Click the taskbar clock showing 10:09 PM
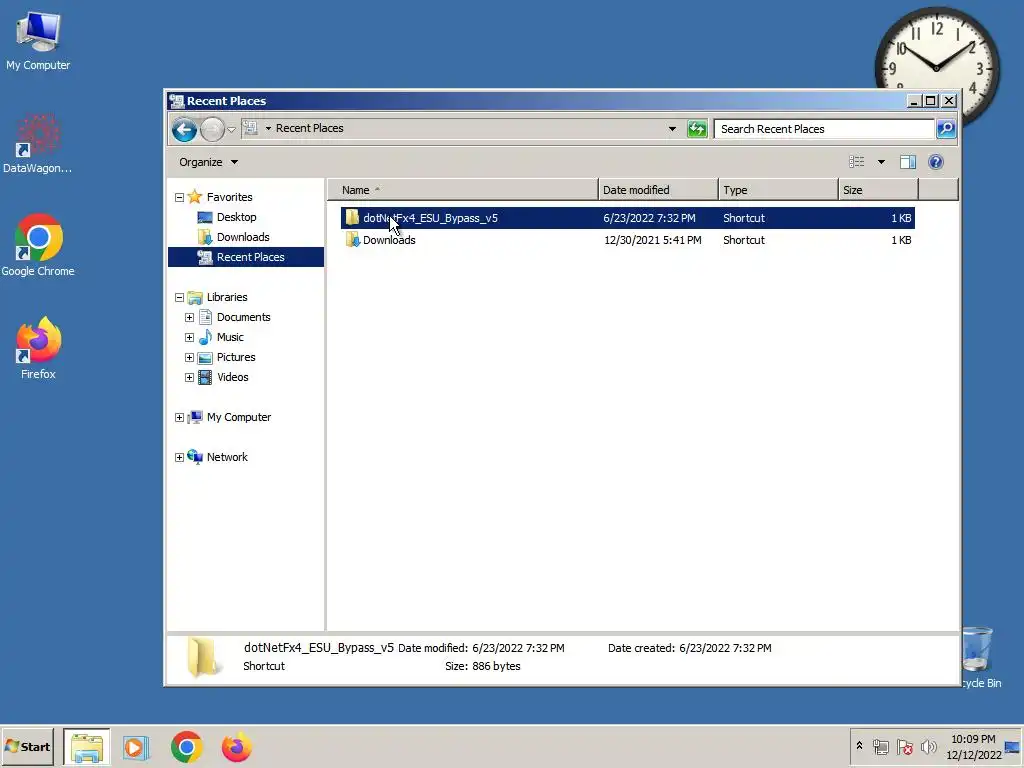Screen dimensions: 1024x768 click(973, 746)
